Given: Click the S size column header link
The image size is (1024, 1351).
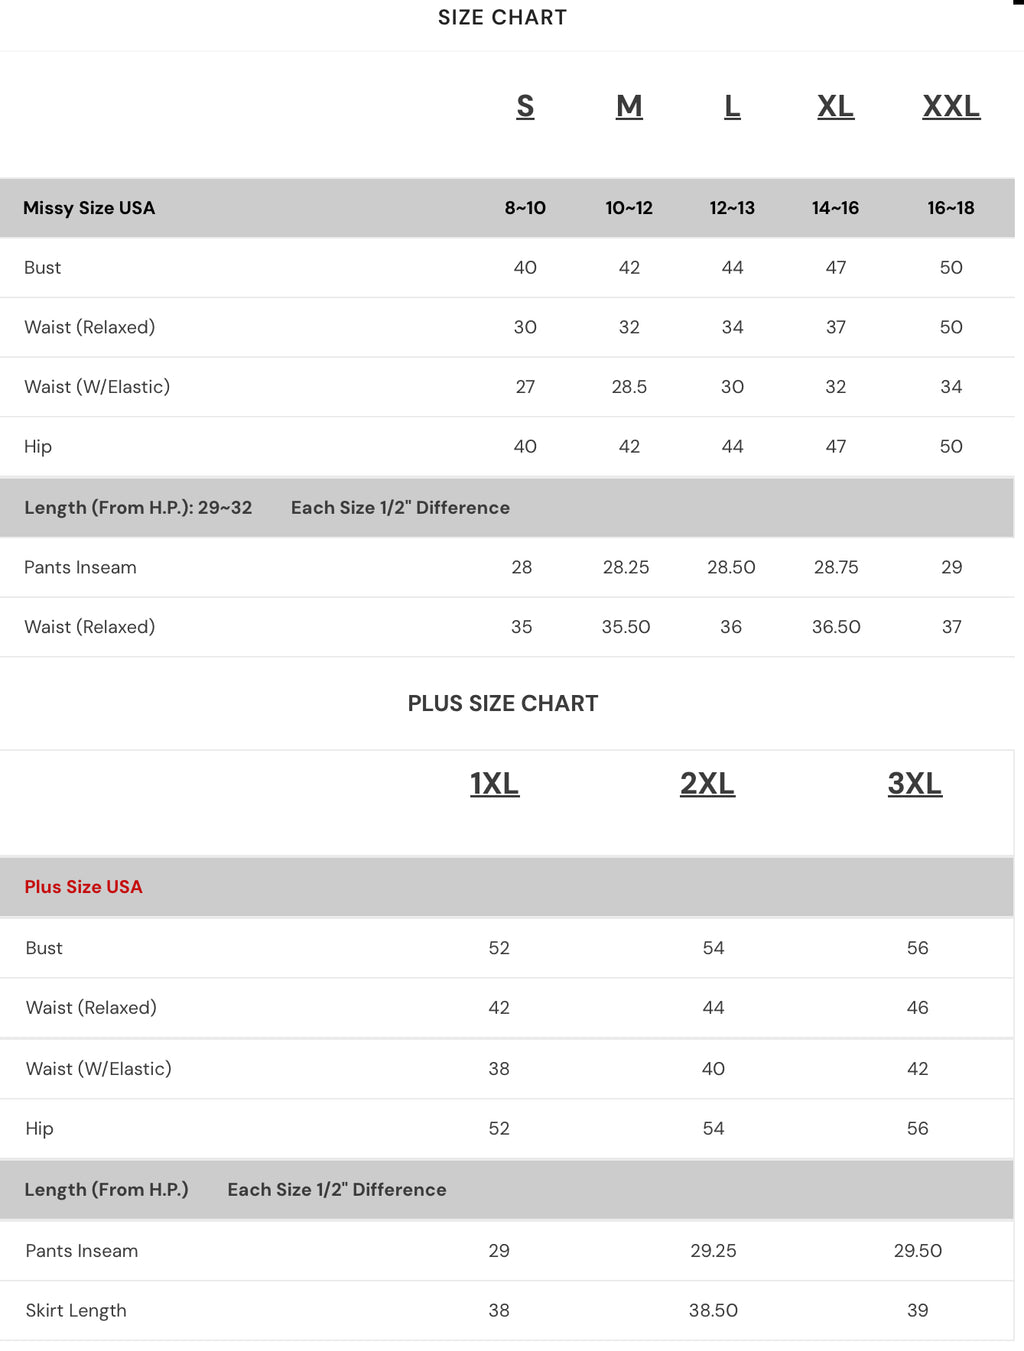Looking at the screenshot, I should pyautogui.click(x=525, y=106).
